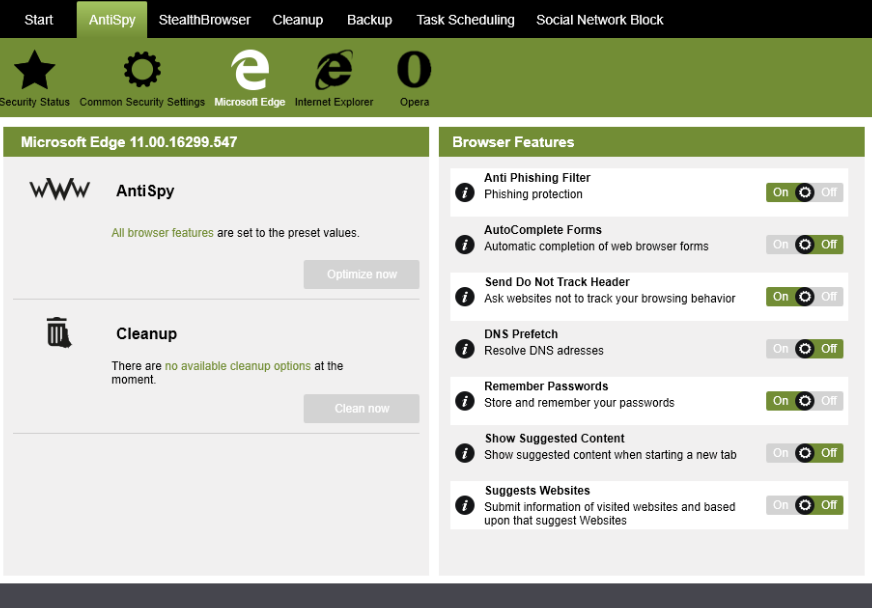Click the Browser Features panel header
Image resolution: width=872 pixels, height=608 pixels.
(651, 142)
